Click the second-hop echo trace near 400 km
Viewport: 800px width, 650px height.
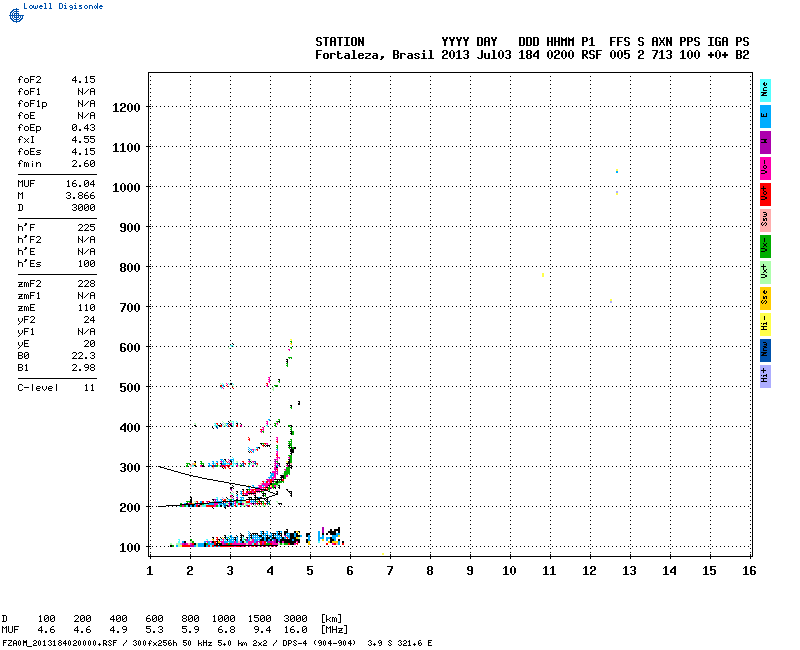[x=228, y=424]
